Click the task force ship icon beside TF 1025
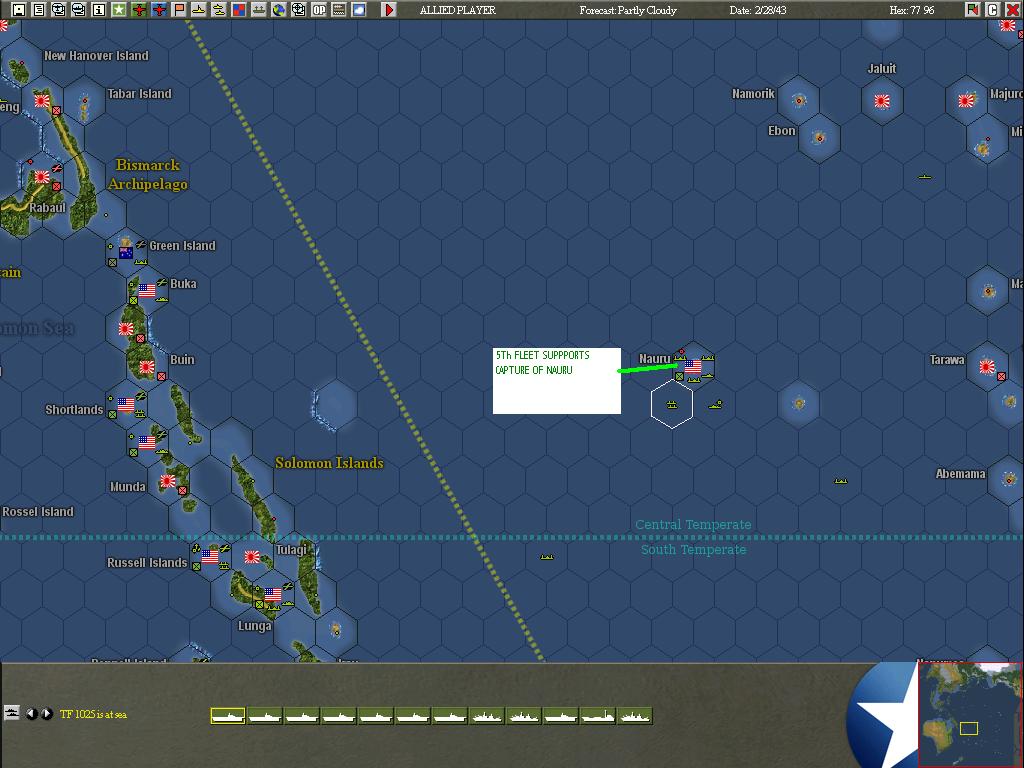Image resolution: width=1024 pixels, height=768 pixels. click(11, 713)
